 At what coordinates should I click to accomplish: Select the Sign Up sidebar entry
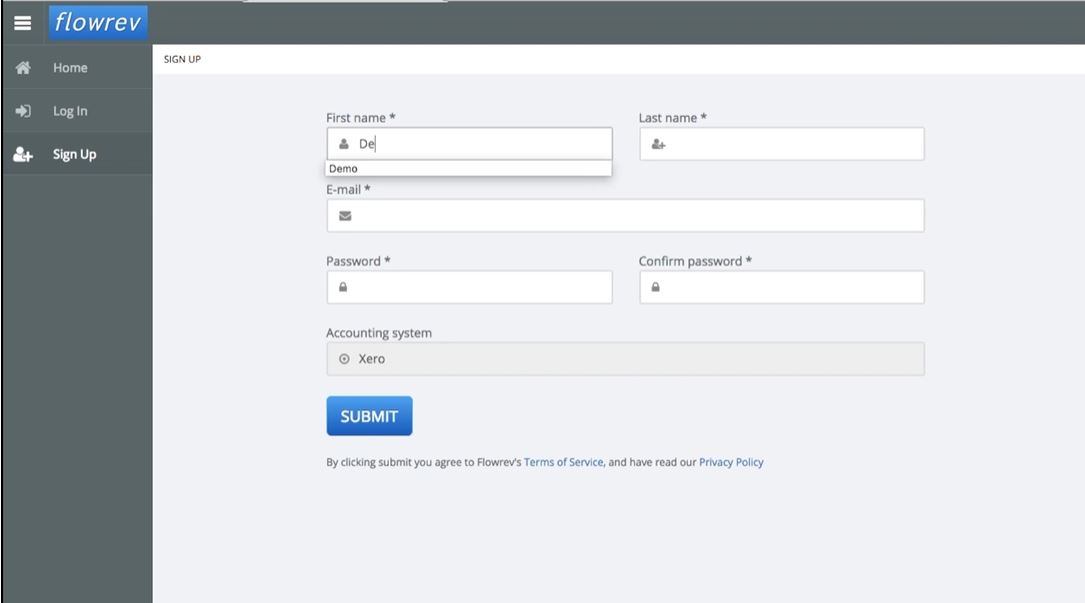74,153
